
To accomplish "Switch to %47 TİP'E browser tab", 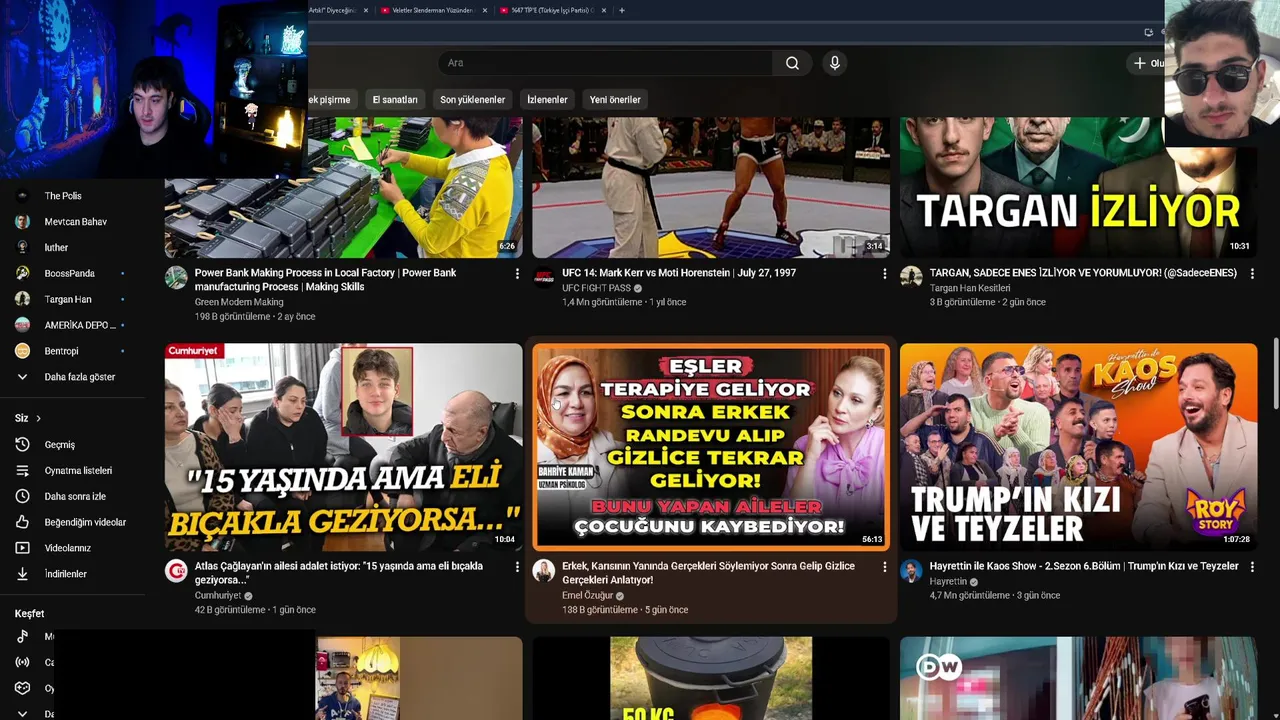I will [553, 10].
